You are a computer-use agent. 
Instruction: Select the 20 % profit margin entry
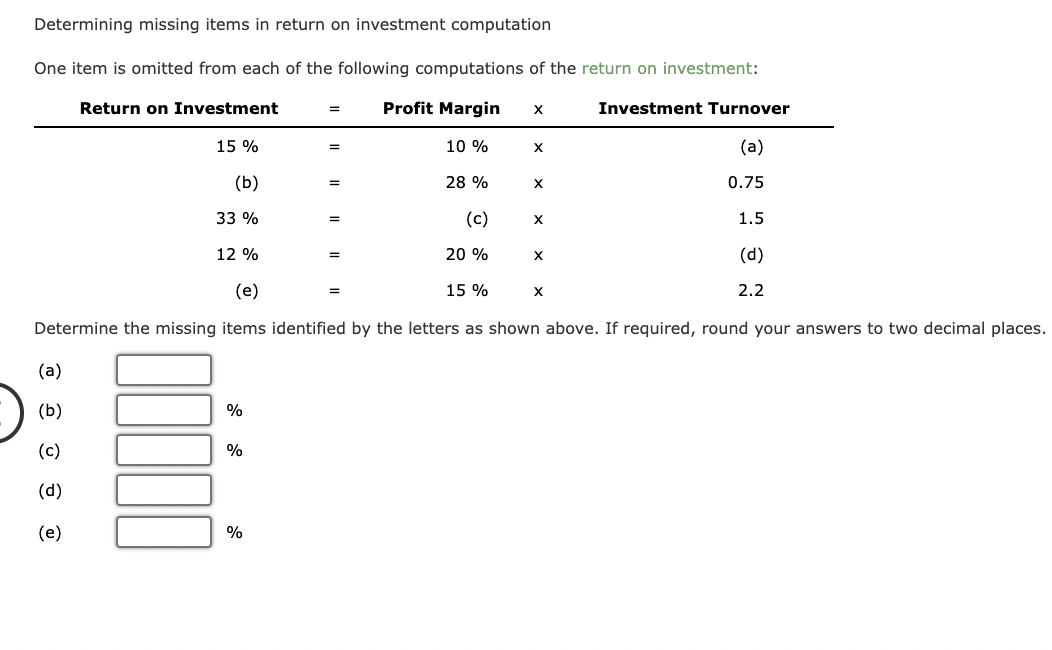pos(468,254)
